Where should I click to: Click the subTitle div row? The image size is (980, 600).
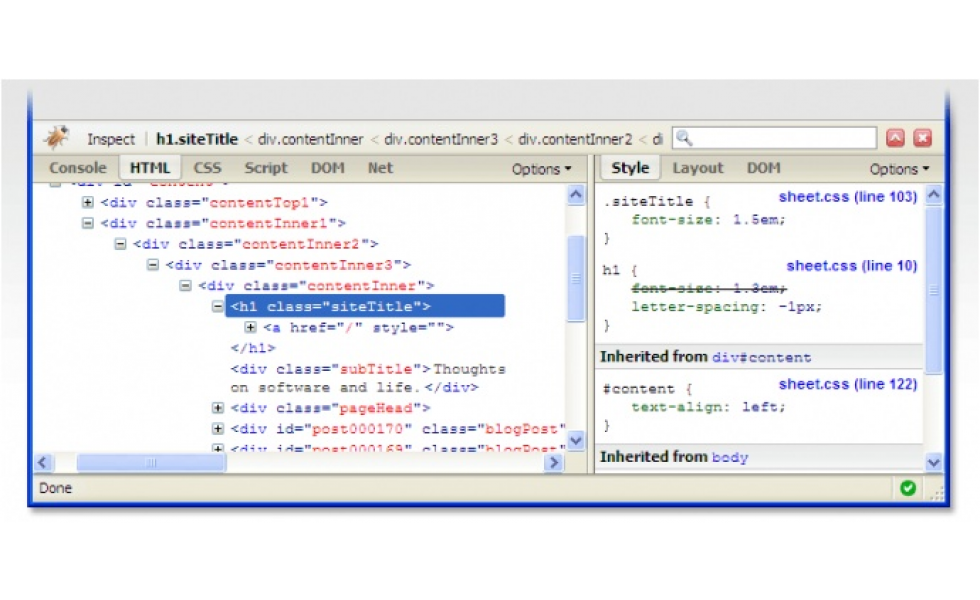[x=368, y=378]
